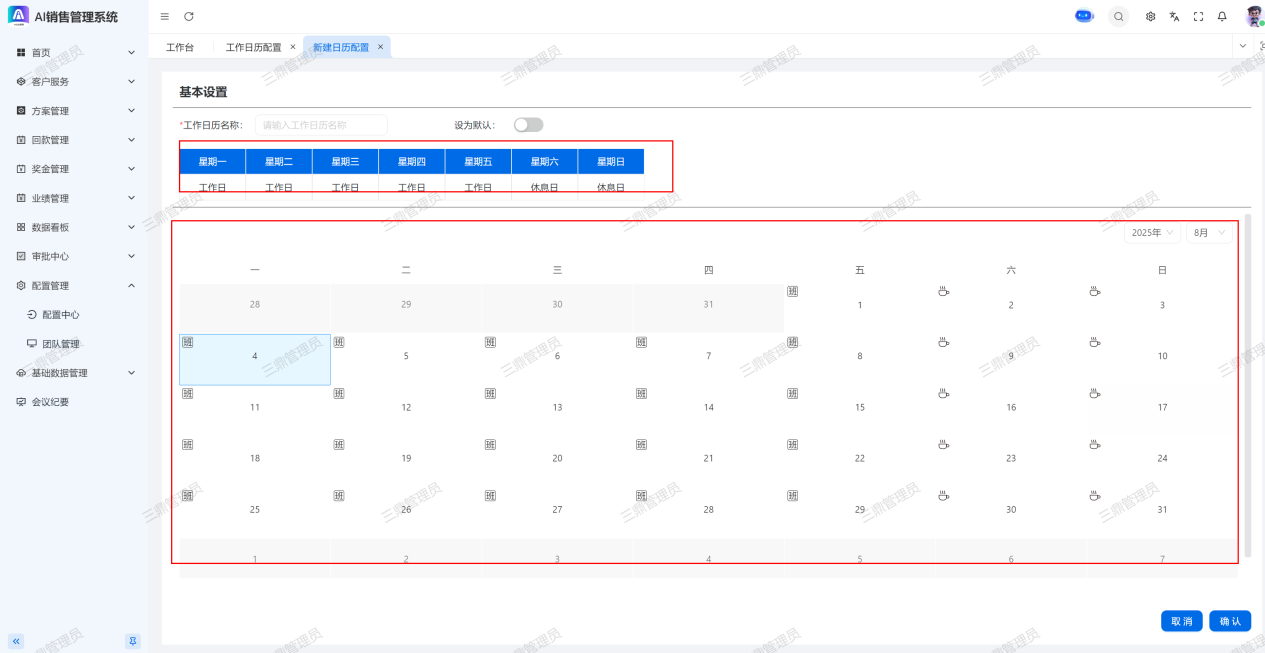The image size is (1265, 653).
Task: Toggle 星期六 rest day column header
Action: click(x=544, y=161)
